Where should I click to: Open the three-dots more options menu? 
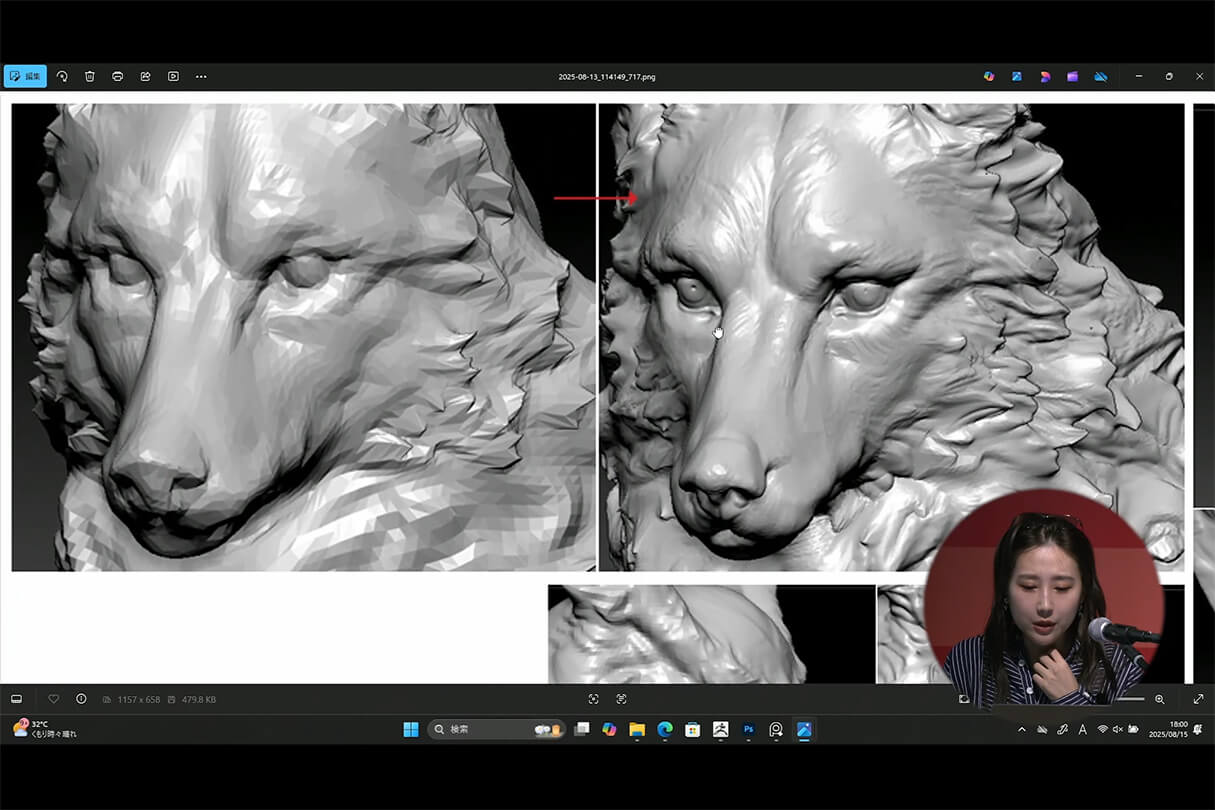pyautogui.click(x=201, y=76)
